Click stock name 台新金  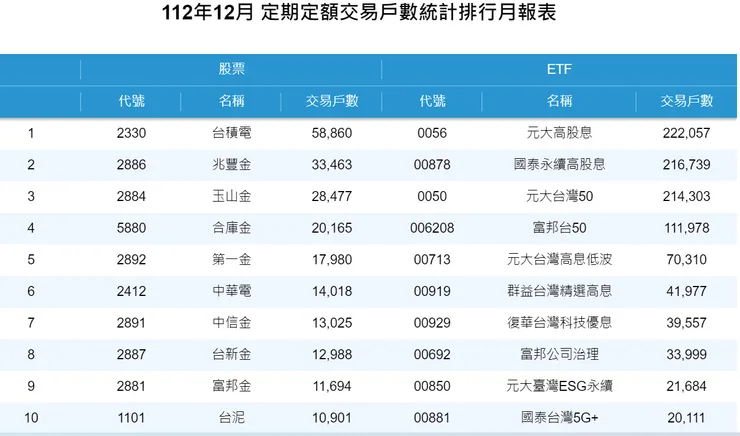(231, 354)
